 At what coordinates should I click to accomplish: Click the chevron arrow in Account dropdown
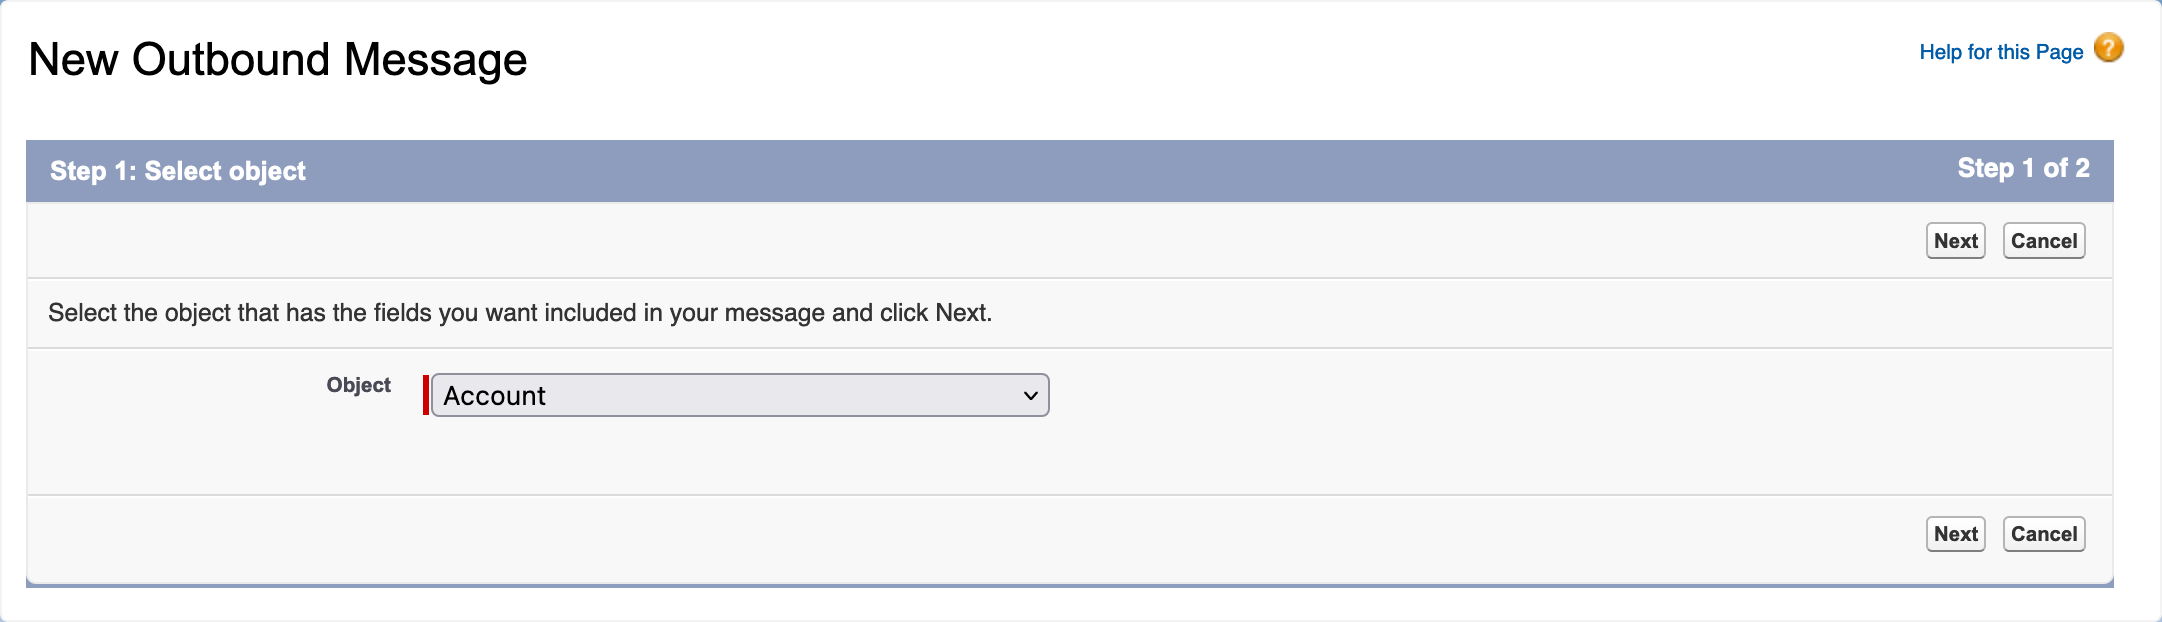point(1031,396)
